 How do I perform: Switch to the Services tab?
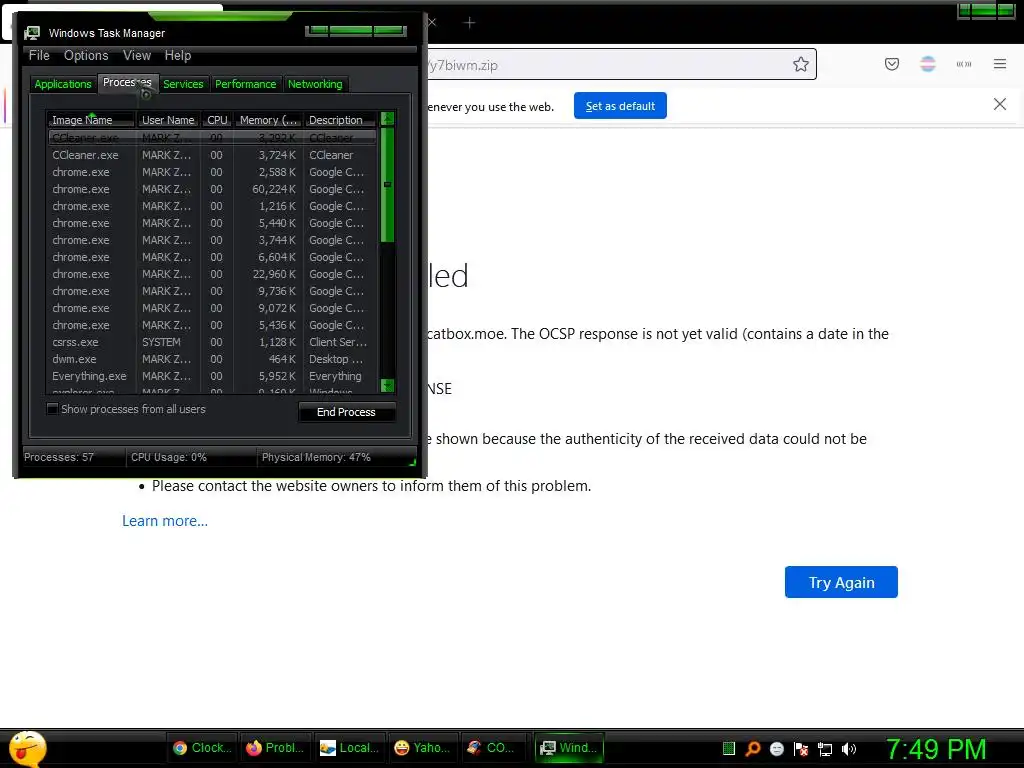183,84
